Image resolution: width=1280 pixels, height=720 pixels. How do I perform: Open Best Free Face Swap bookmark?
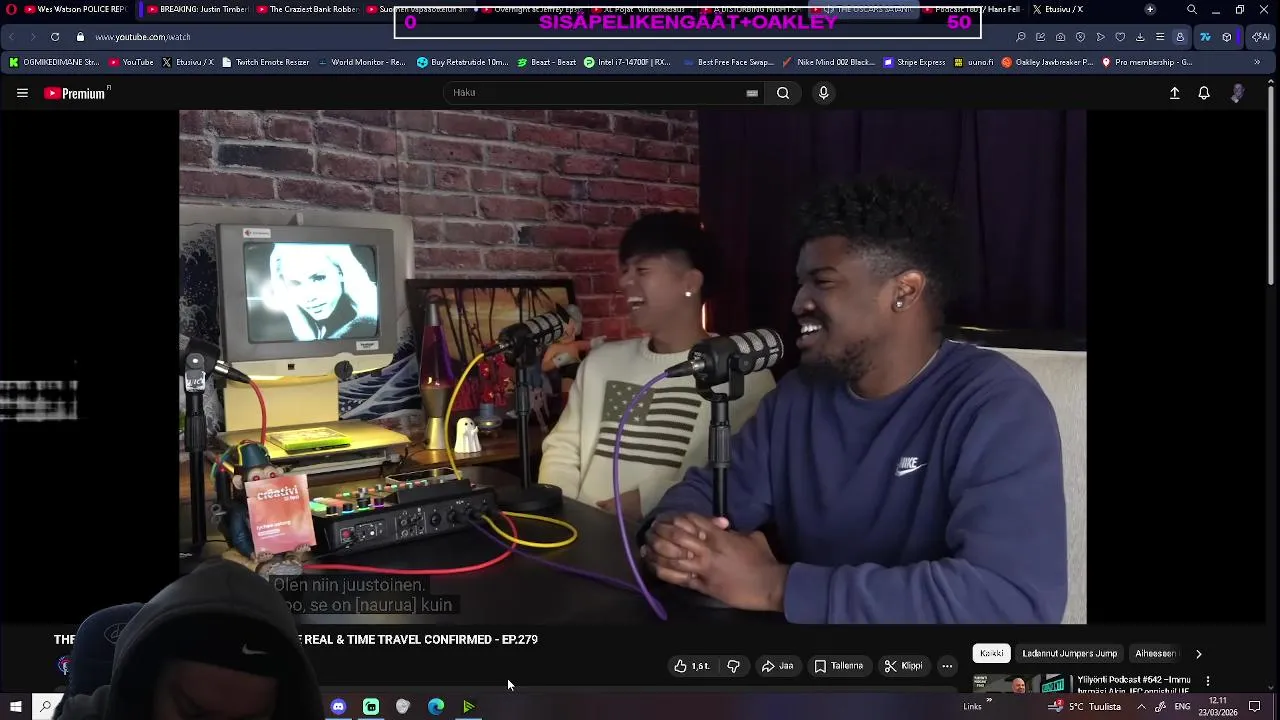[x=728, y=62]
